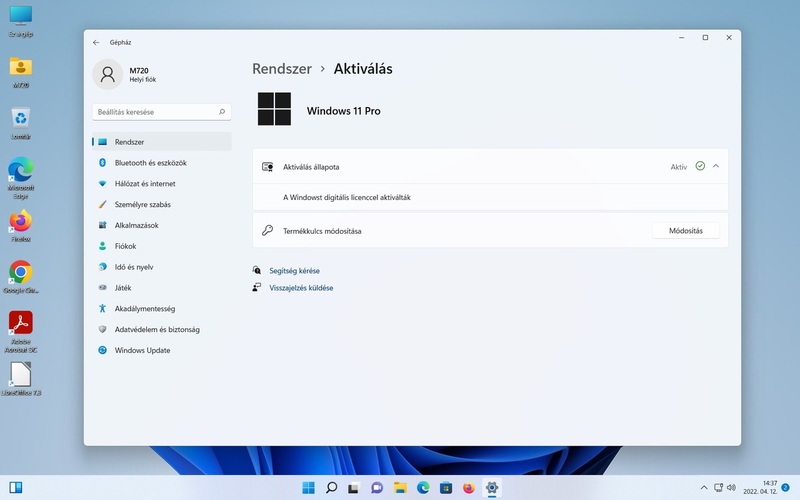Go back with the arrow beside Gépház
The image size is (800, 500).
click(x=96, y=42)
